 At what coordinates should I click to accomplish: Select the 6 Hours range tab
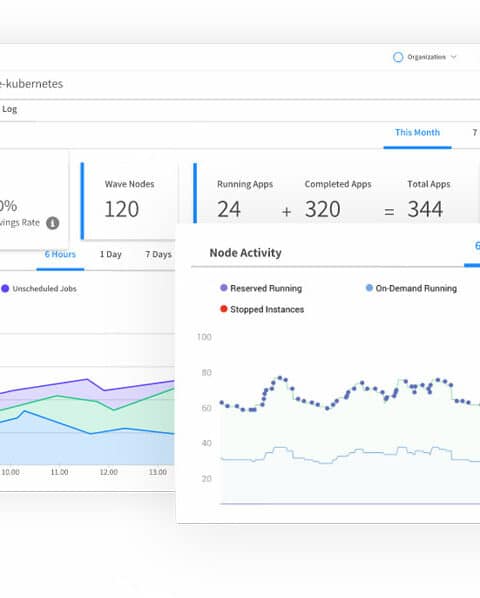(60, 254)
